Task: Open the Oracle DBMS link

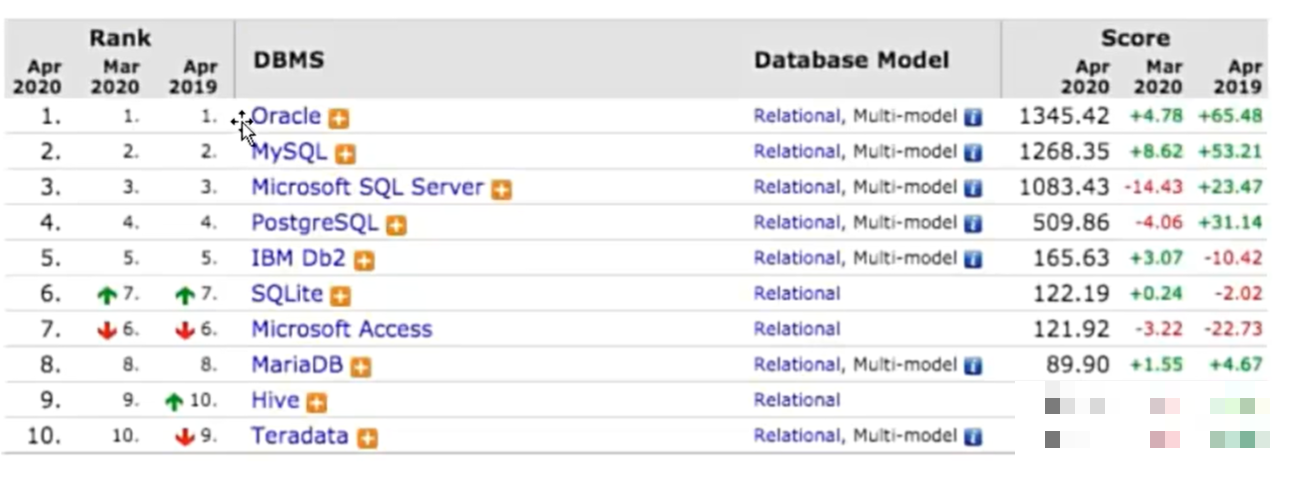Action: coord(287,116)
